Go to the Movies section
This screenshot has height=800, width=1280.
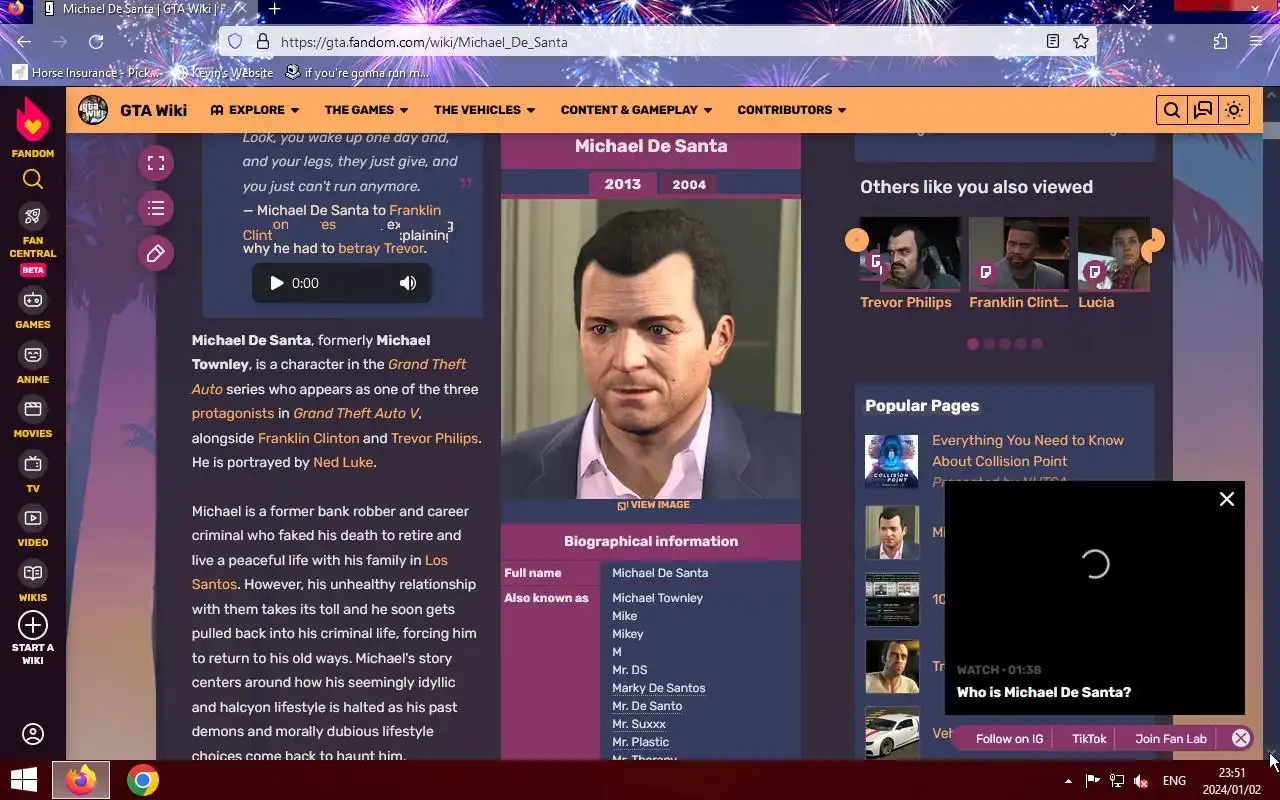point(33,418)
